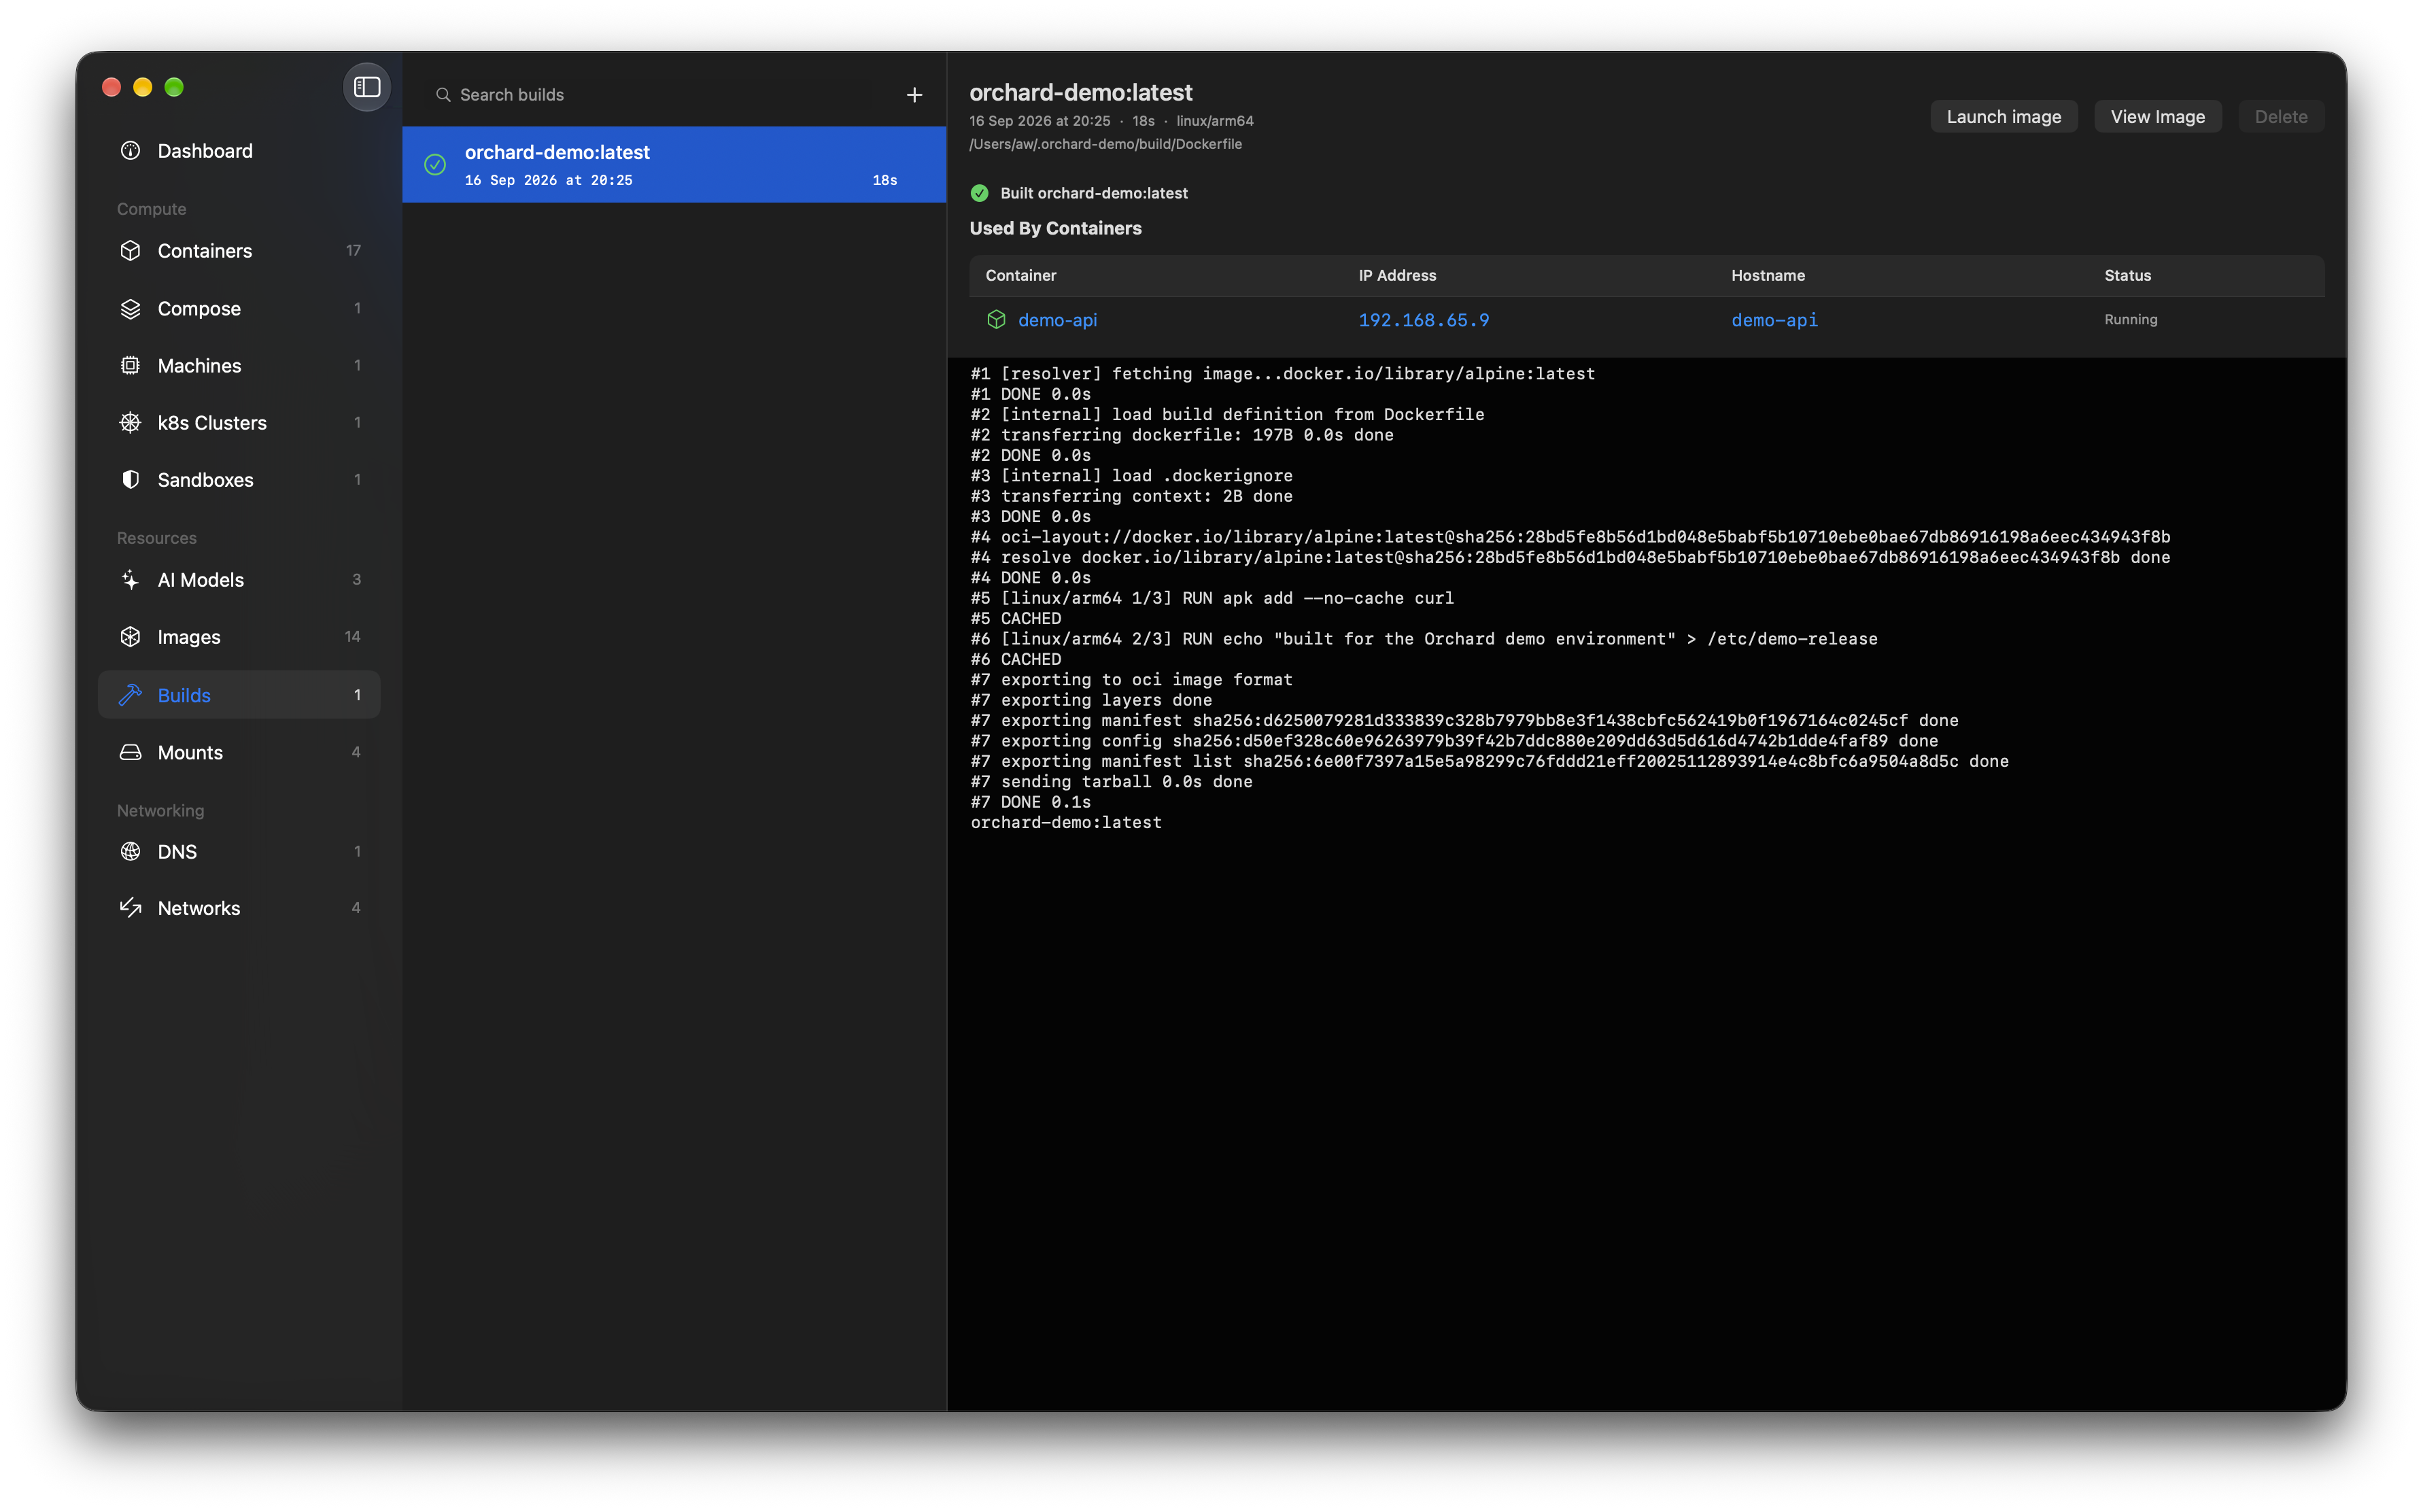Image resolution: width=2423 pixels, height=1512 pixels.
Task: Click the last log line orchard-demo:latest
Action: (1066, 822)
